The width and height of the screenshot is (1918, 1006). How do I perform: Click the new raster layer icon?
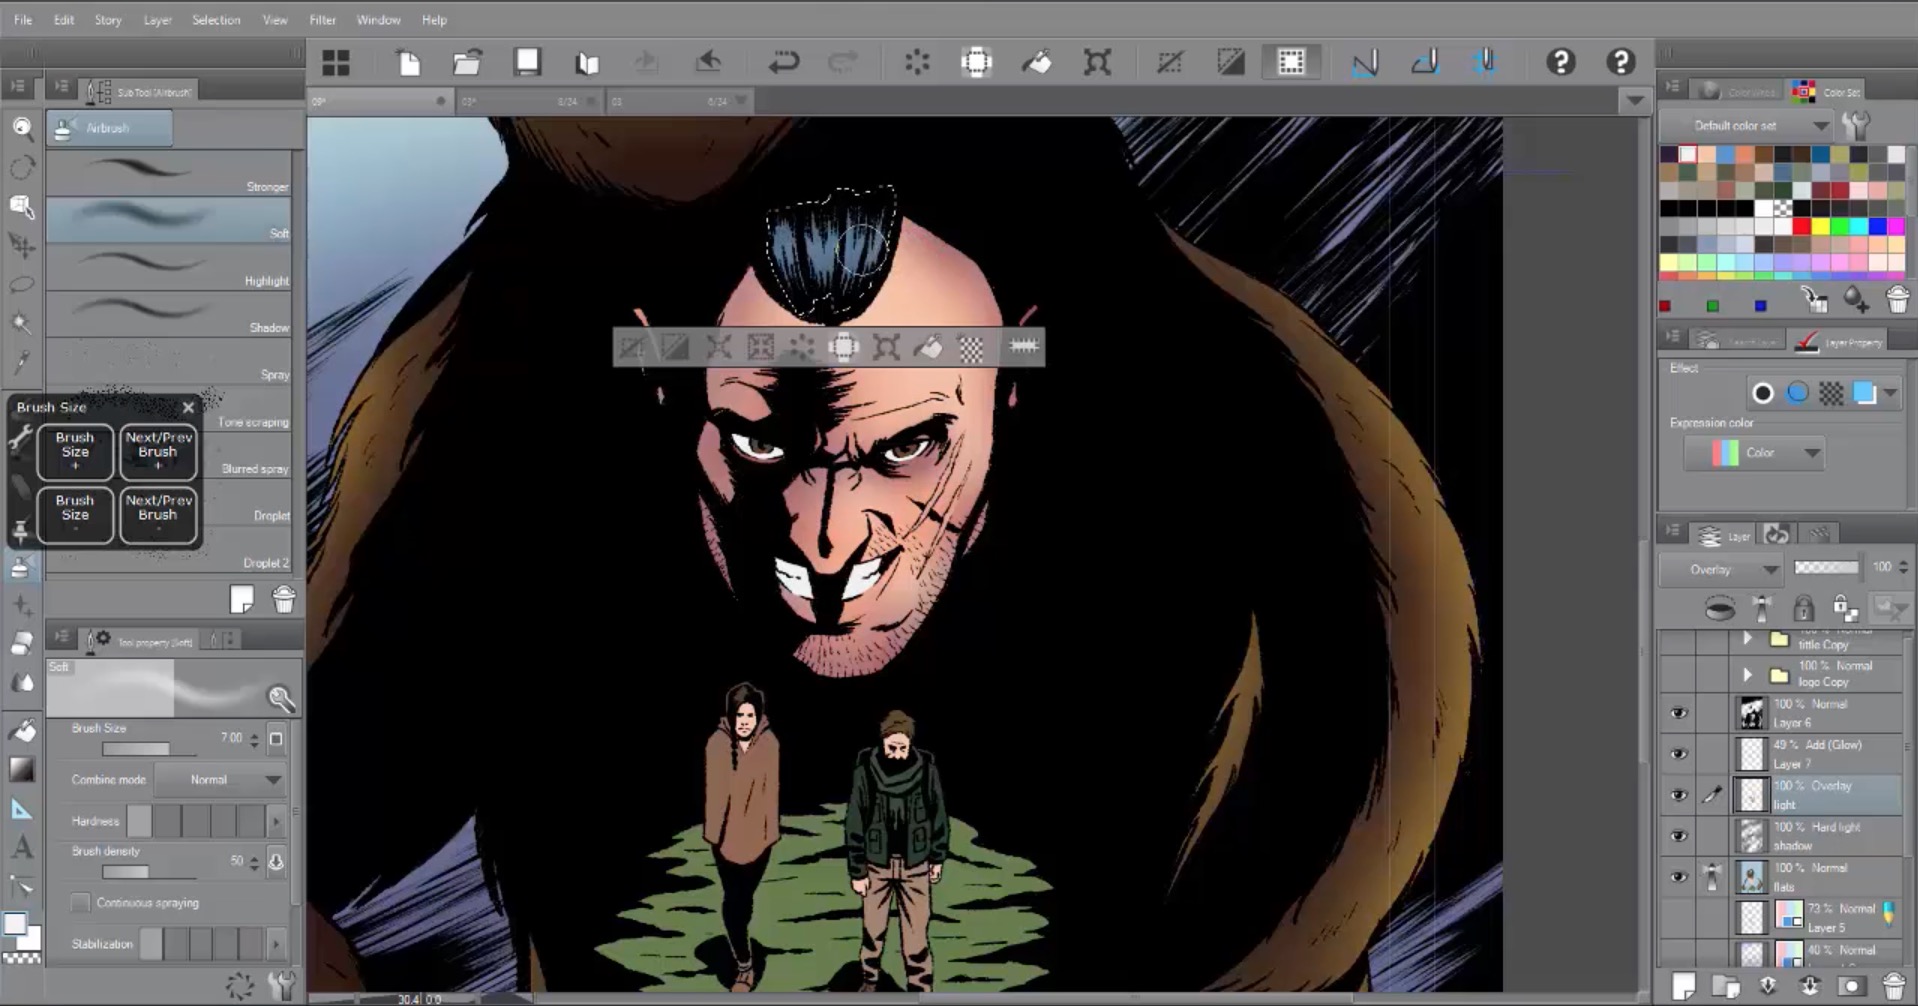[x=1684, y=986]
